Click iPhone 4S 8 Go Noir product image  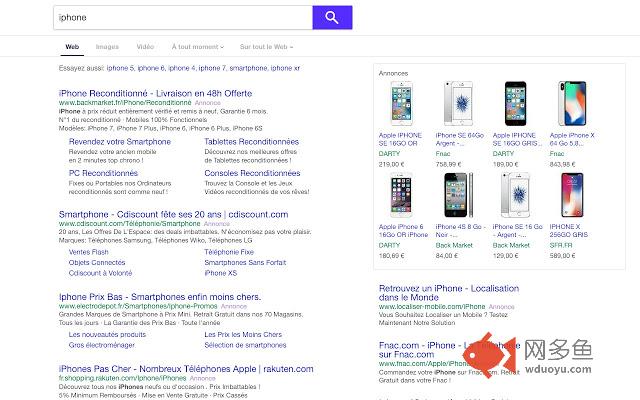pyautogui.click(x=458, y=195)
